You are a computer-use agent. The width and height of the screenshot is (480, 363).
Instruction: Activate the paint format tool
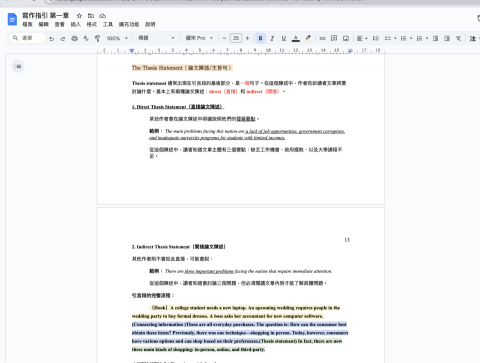click(97, 38)
